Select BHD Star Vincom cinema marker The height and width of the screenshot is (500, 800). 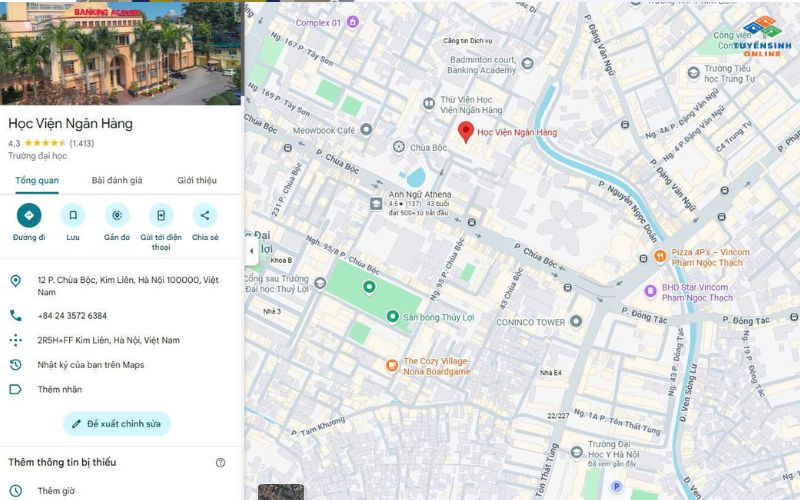point(651,291)
